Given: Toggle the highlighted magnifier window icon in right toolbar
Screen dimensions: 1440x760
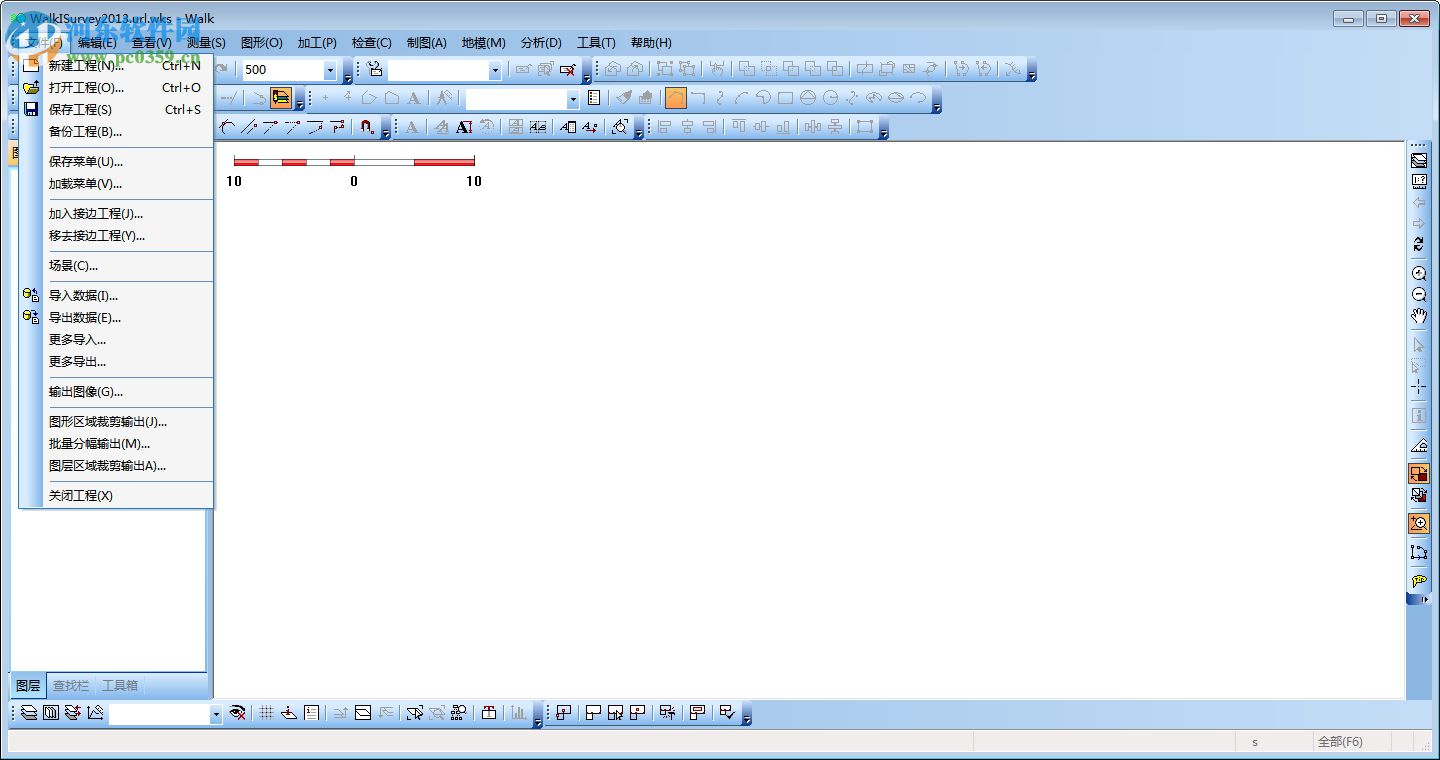Looking at the screenshot, I should pyautogui.click(x=1418, y=523).
